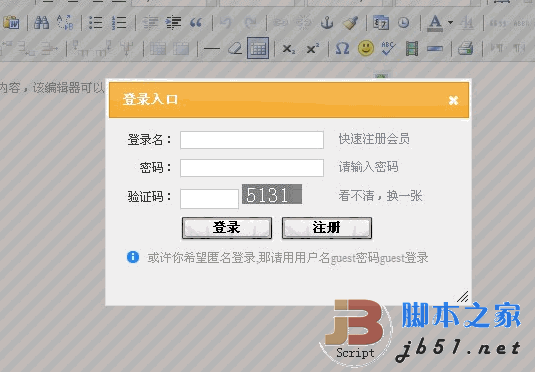Click the eraser clear formatting icon
535x372 pixels.
click(x=235, y=49)
